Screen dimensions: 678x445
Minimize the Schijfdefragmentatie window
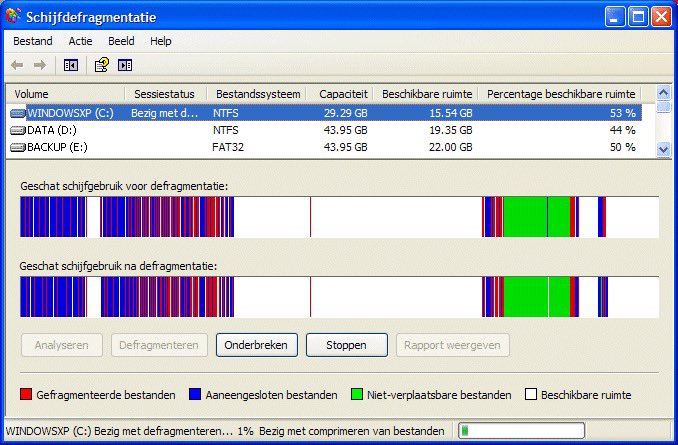coord(614,17)
